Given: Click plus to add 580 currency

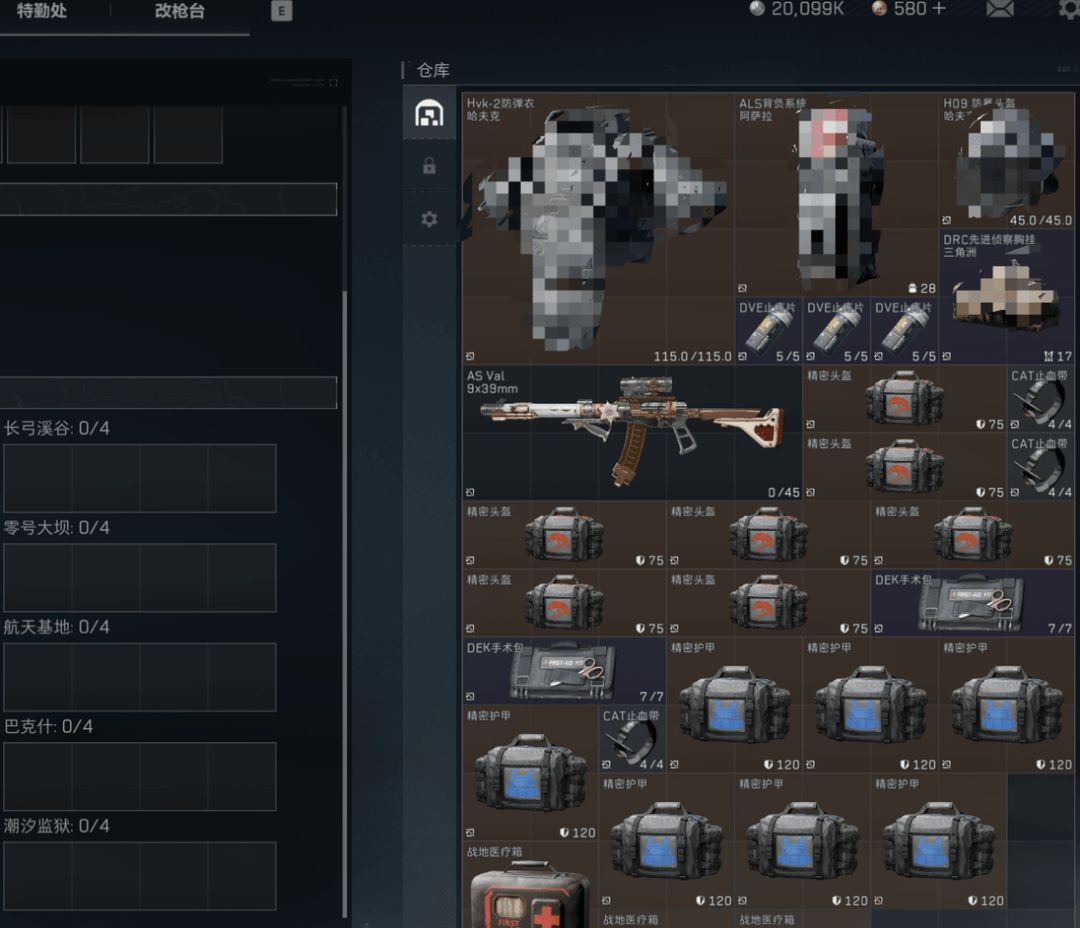Looking at the screenshot, I should 938,9.
